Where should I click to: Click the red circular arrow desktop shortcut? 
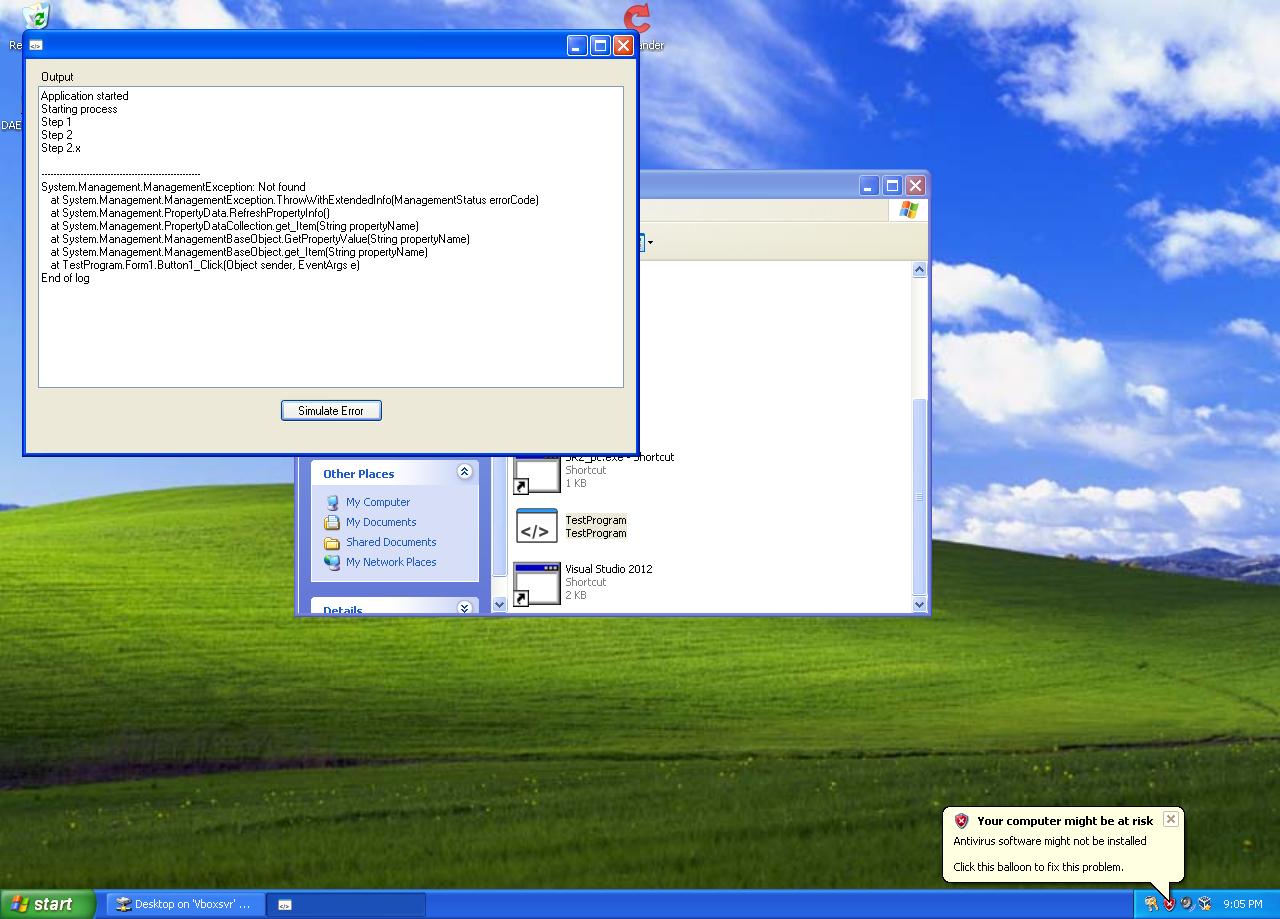pyautogui.click(x=637, y=17)
